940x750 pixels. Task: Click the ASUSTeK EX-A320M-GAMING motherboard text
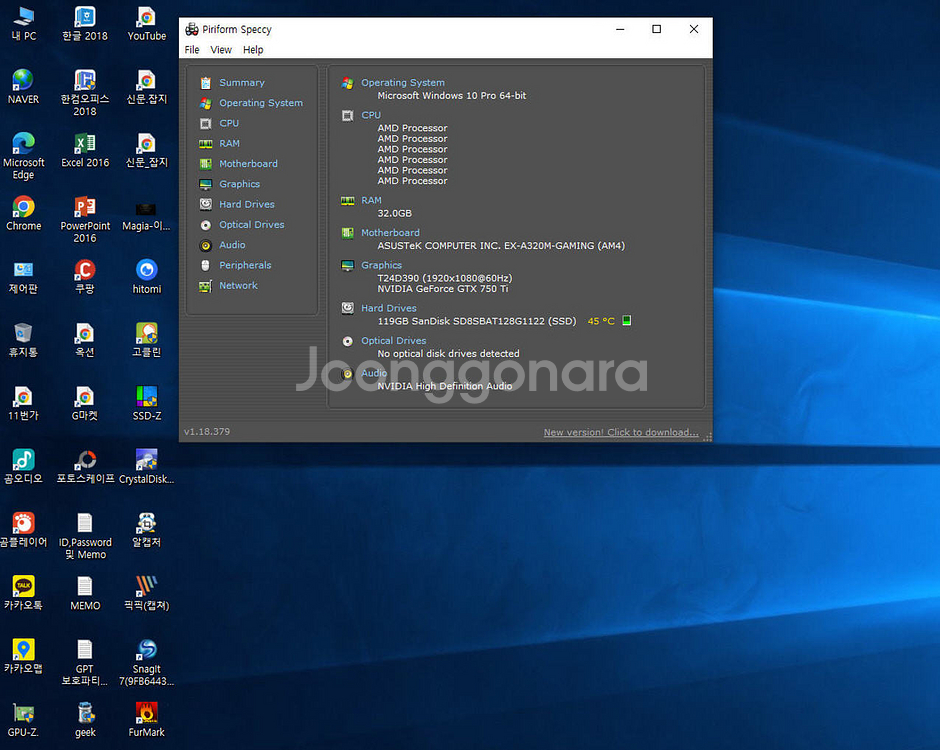[x=501, y=246]
